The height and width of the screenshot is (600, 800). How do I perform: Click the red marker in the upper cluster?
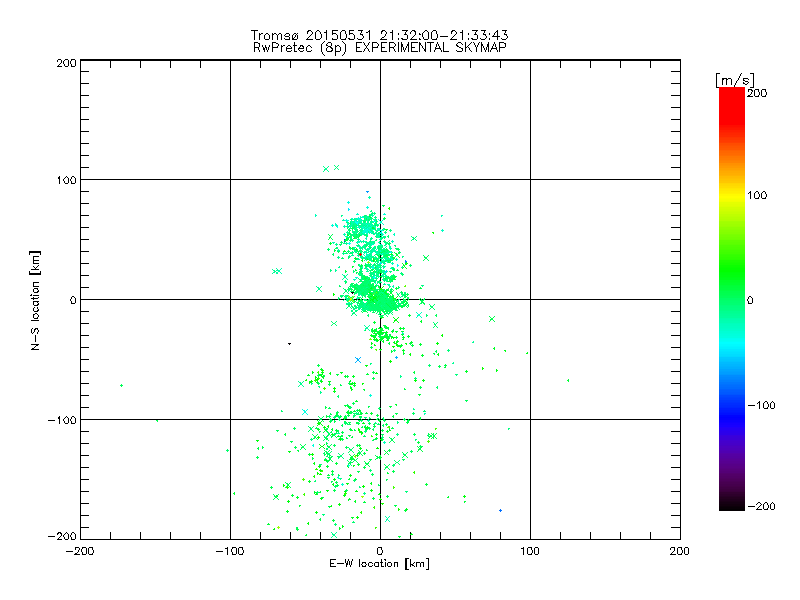coord(360,254)
